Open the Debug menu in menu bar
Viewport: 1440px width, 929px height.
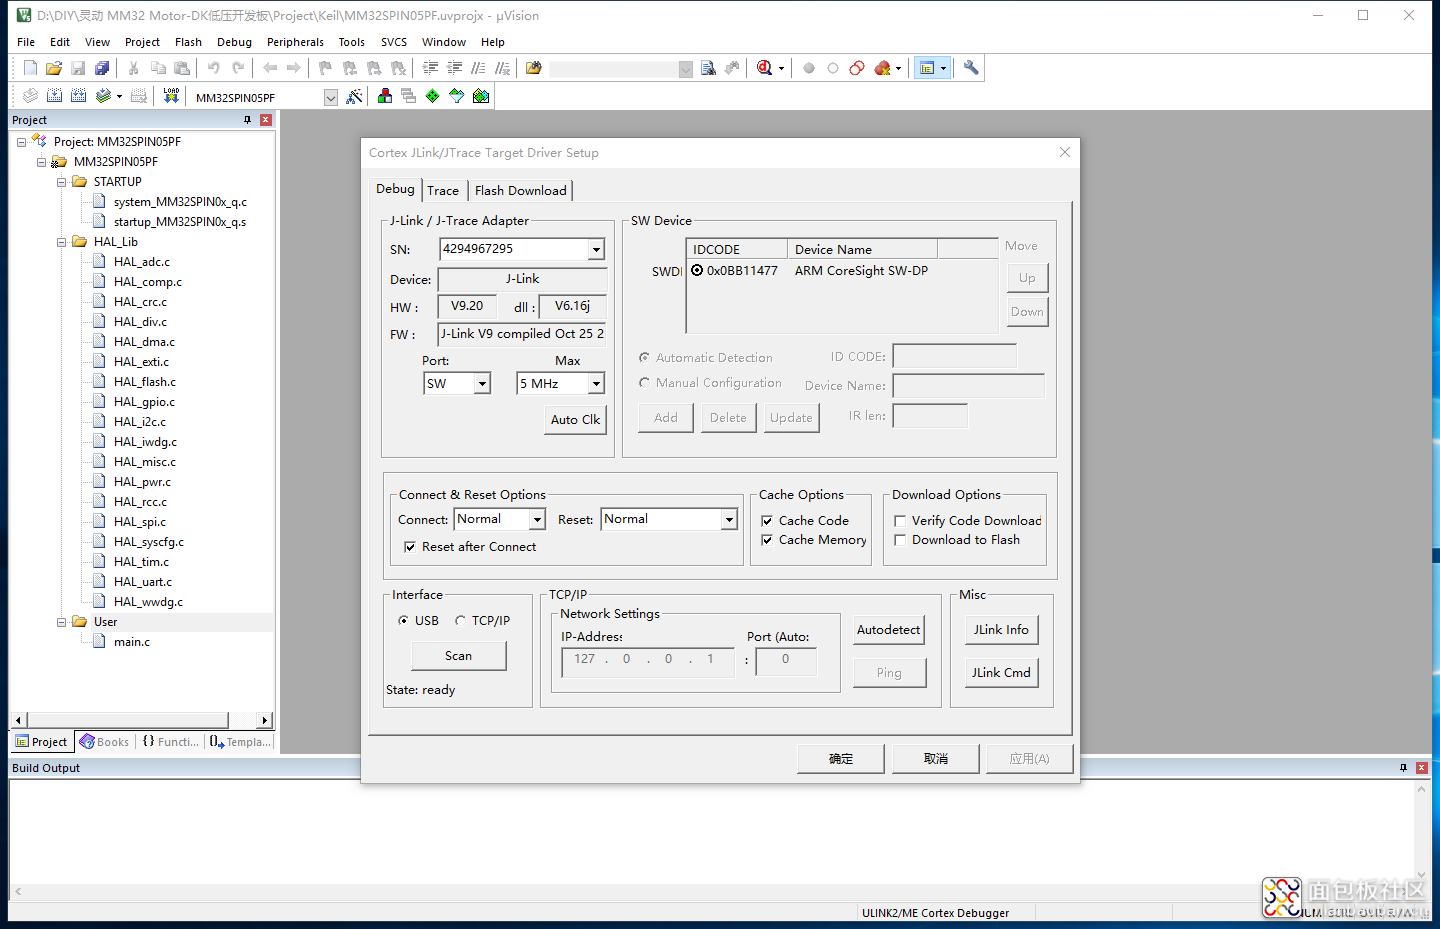234,42
